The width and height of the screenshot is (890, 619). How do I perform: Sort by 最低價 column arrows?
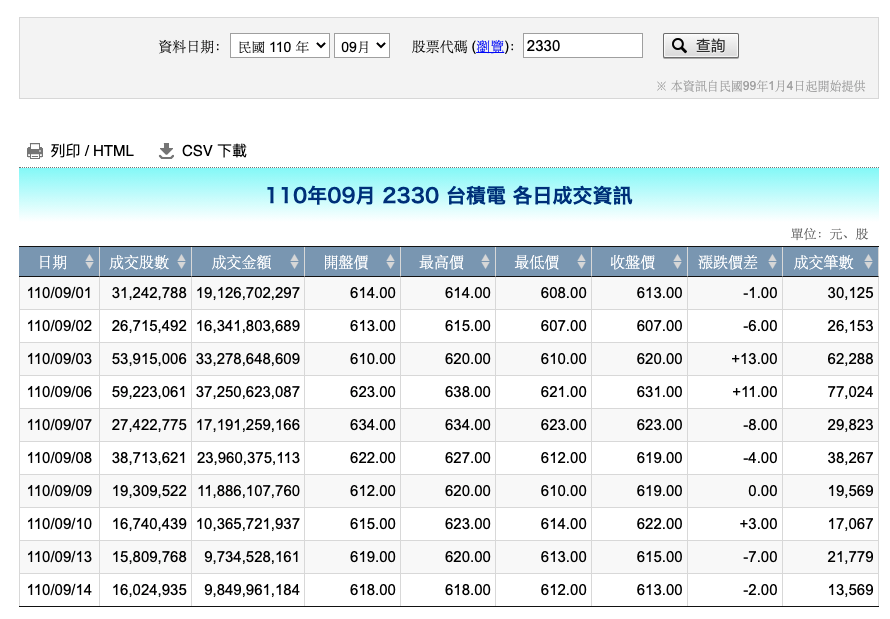tap(581, 262)
